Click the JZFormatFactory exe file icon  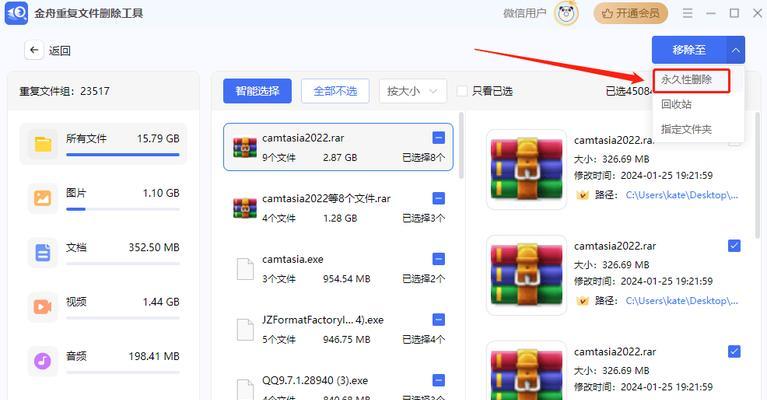pos(245,330)
